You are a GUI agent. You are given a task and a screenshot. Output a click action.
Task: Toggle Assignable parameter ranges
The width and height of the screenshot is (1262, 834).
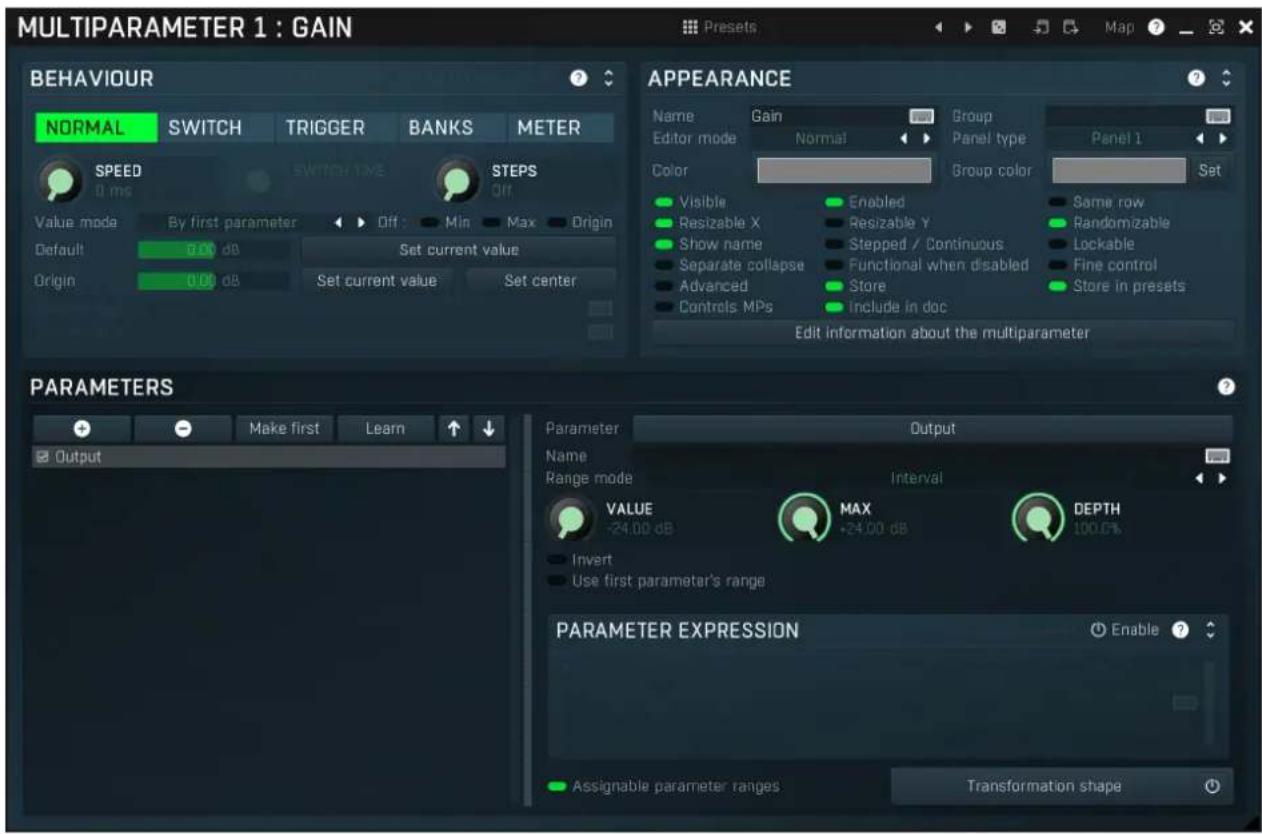(x=664, y=786)
